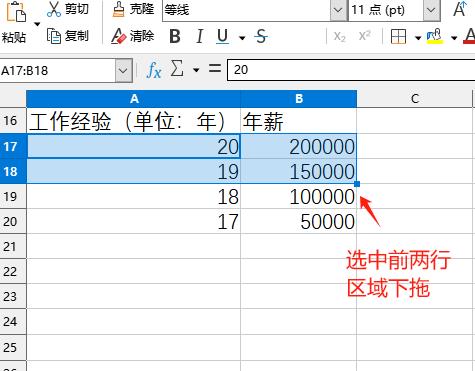
Task: Click cell A17 with value 20
Action: pyautogui.click(x=133, y=146)
